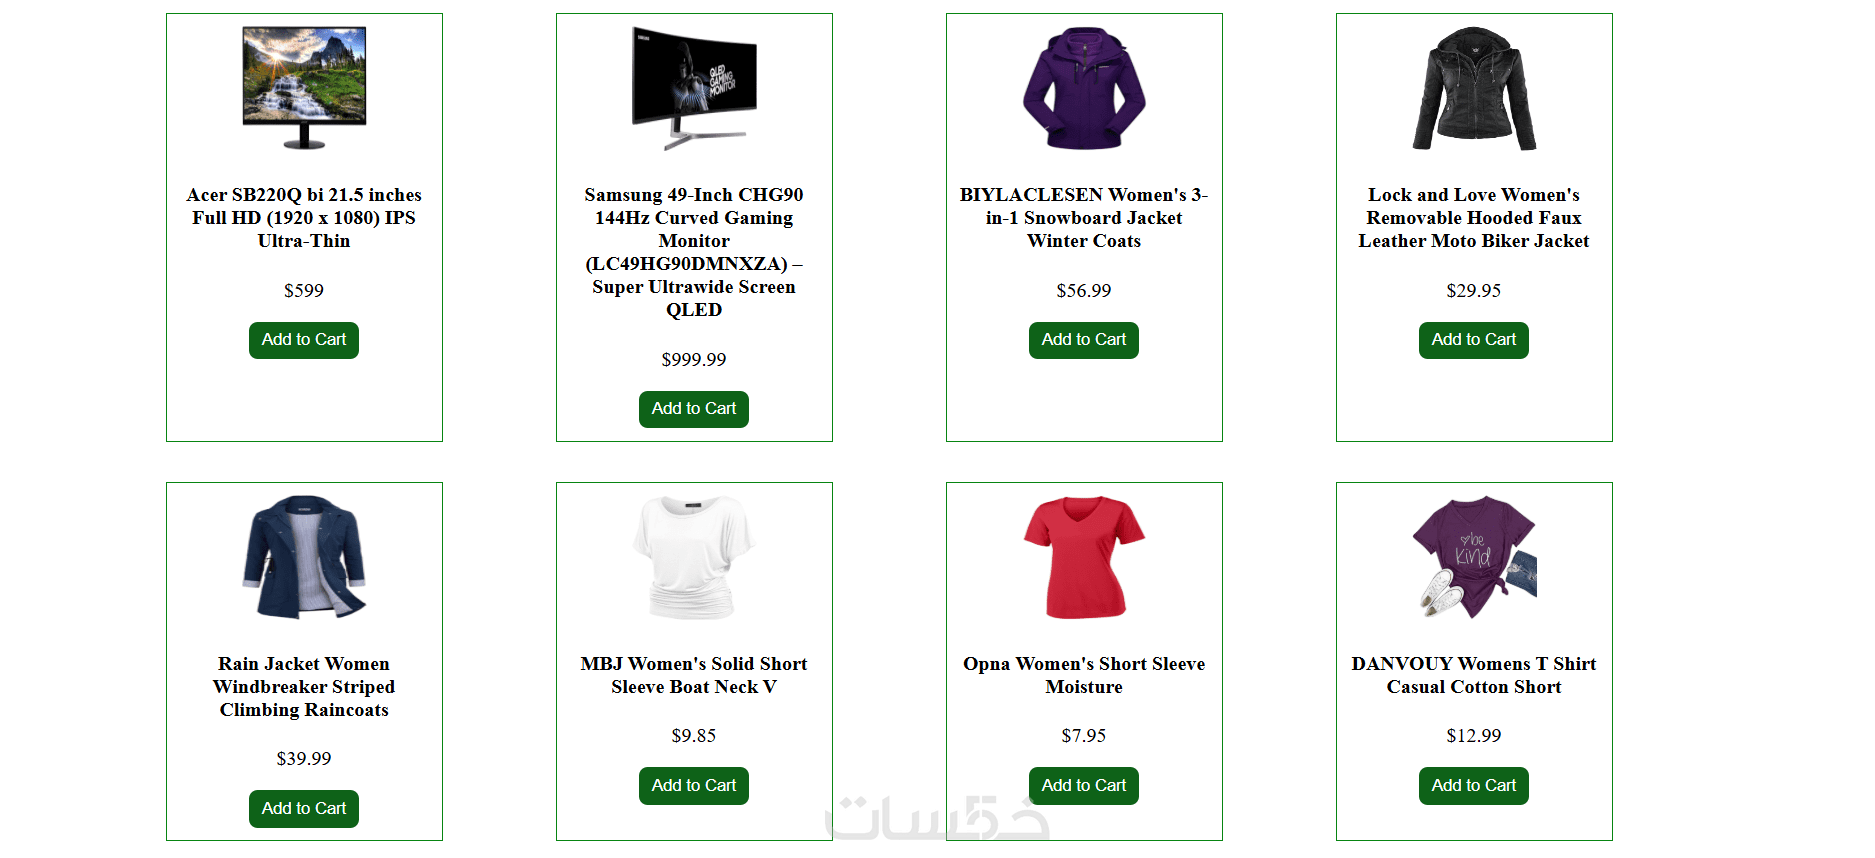
Task: Open the Samsung curved monitor image
Action: tap(694, 89)
